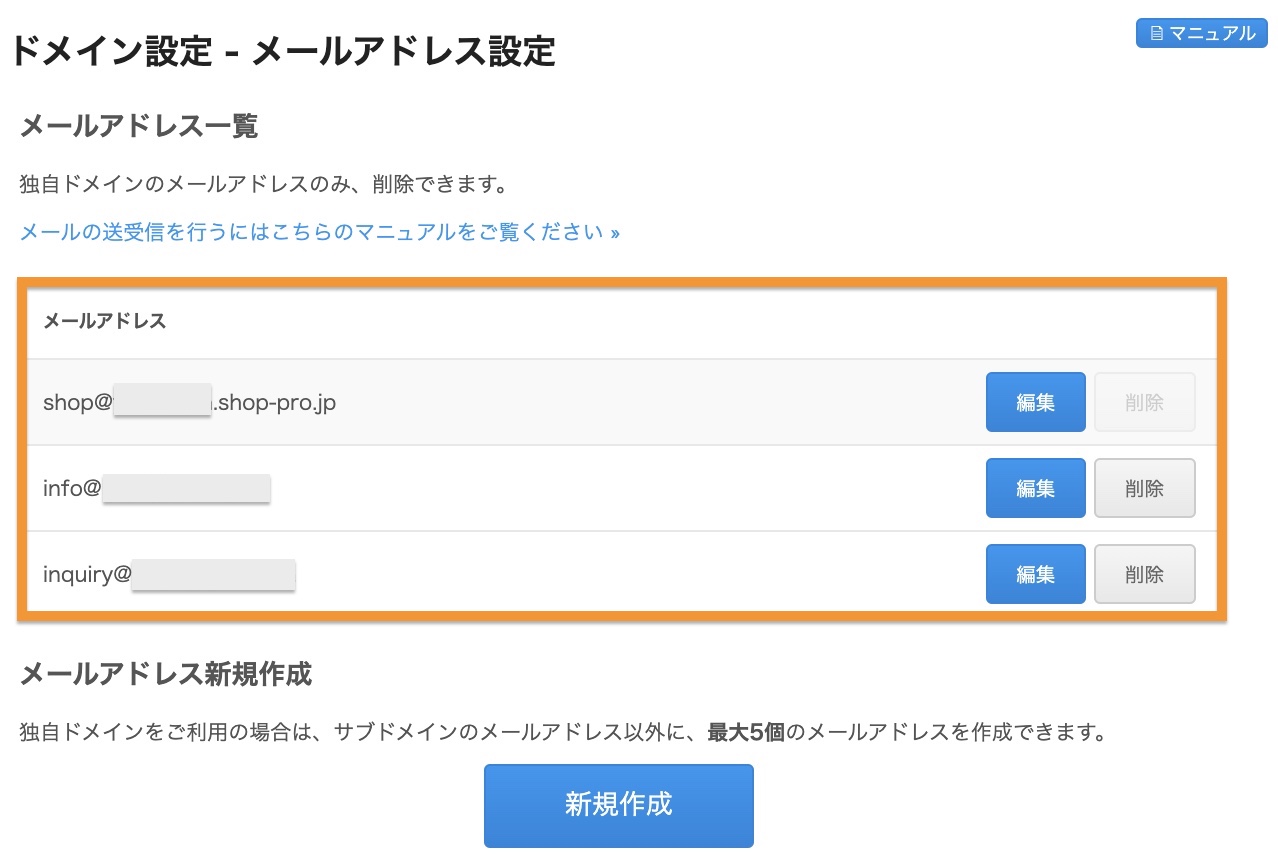Click the bold 最大5個 text

coord(746,732)
